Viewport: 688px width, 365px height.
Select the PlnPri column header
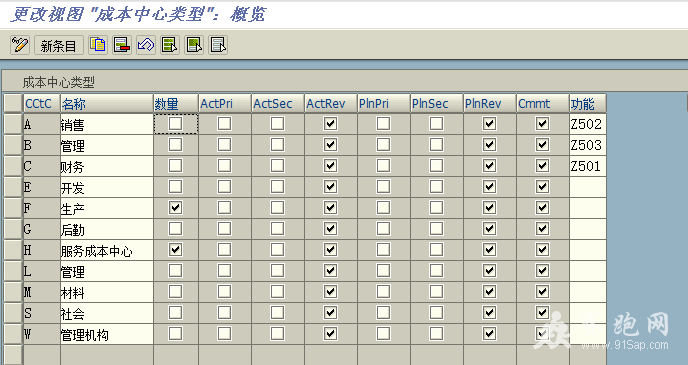[384, 104]
